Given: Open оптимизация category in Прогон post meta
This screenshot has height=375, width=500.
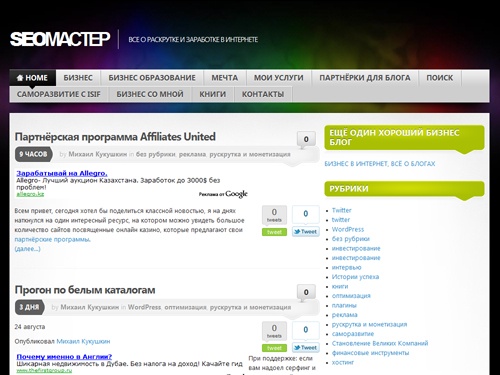Looking at the screenshot, I should pos(185,307).
